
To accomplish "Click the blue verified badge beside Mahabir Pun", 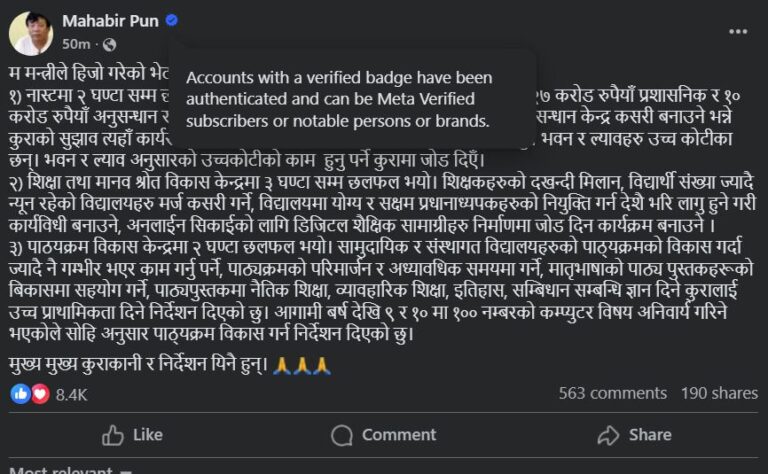I will pyautogui.click(x=172, y=20).
